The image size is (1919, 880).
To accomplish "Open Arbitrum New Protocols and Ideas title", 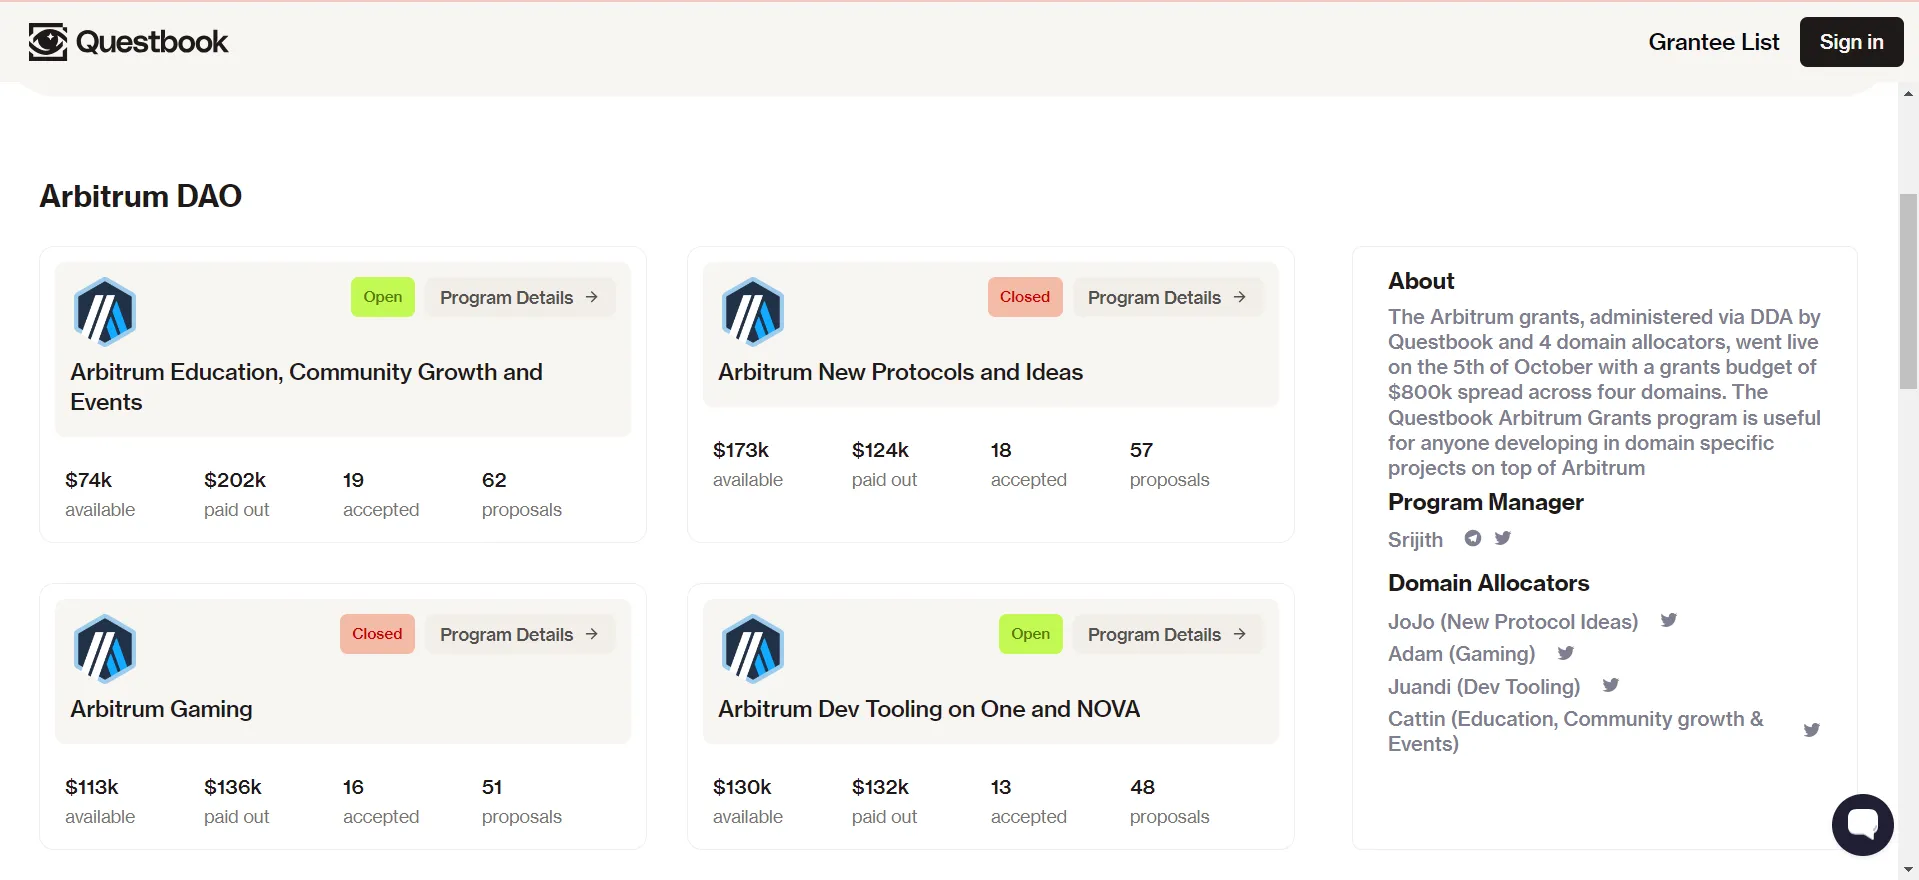I will (x=900, y=372).
